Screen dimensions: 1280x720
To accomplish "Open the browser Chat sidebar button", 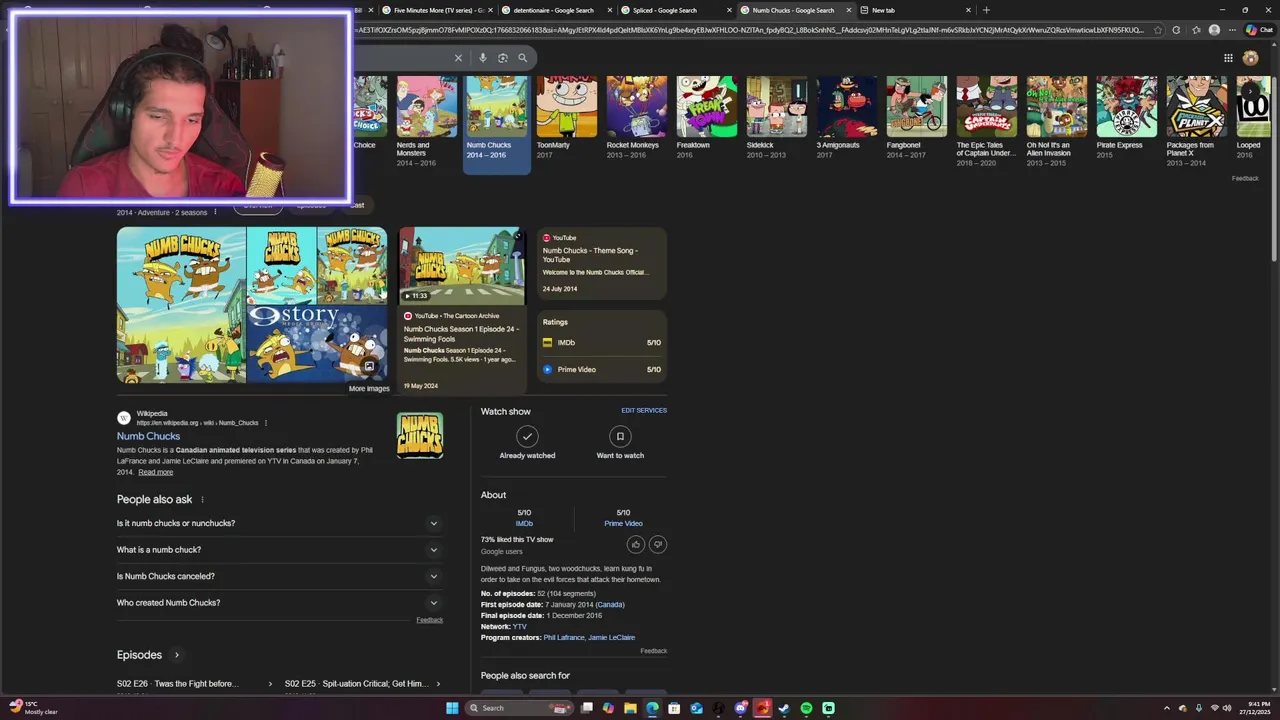I will click(x=1258, y=30).
